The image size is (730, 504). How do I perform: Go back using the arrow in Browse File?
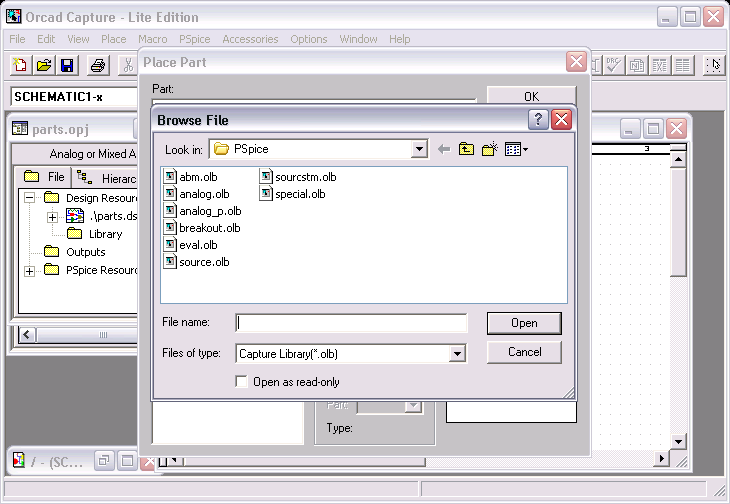pos(444,149)
